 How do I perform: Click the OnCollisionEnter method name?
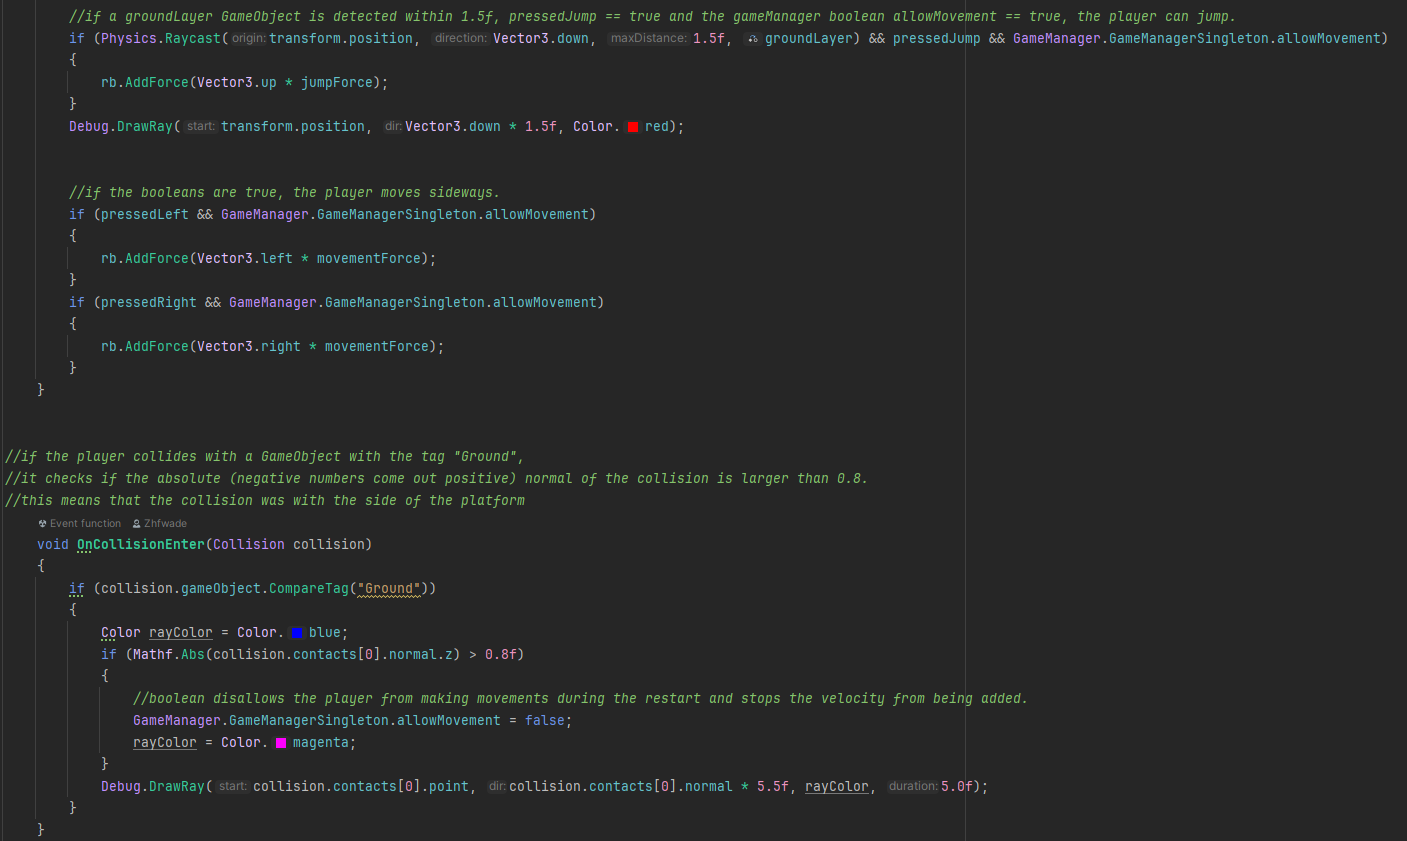tap(141, 544)
